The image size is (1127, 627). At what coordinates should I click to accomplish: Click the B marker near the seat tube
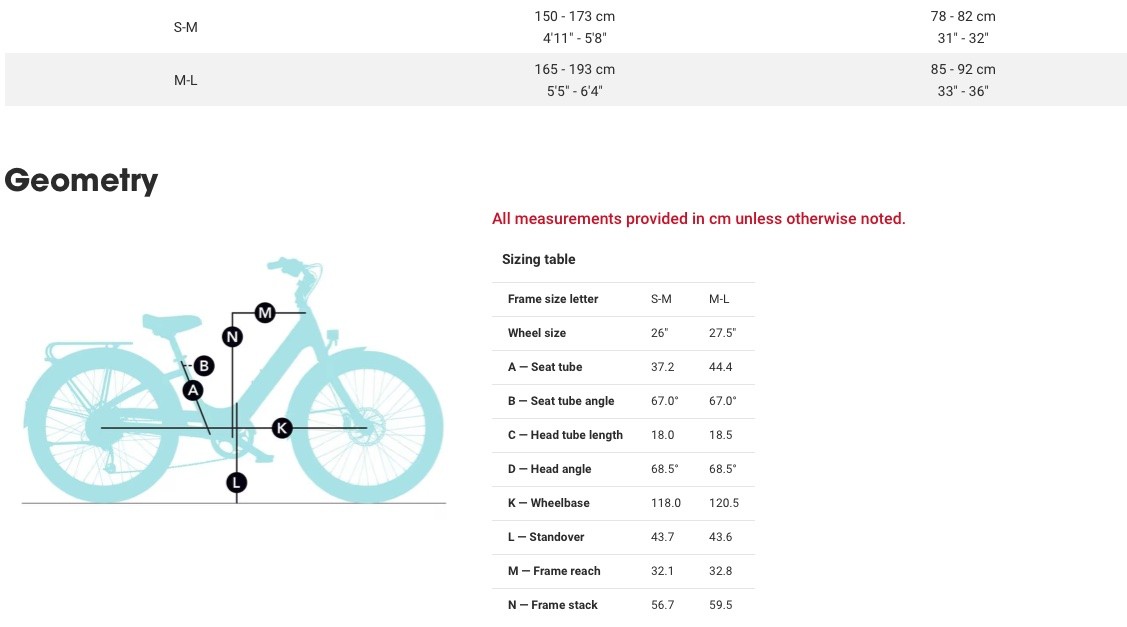(x=204, y=366)
